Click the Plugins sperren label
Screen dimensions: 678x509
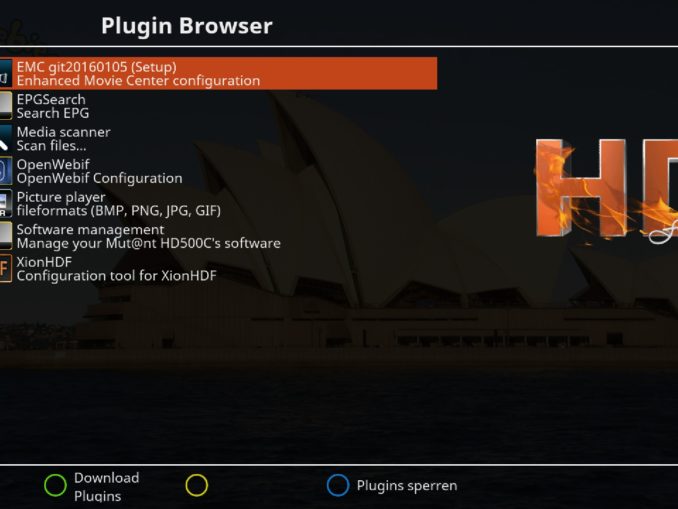pos(407,486)
